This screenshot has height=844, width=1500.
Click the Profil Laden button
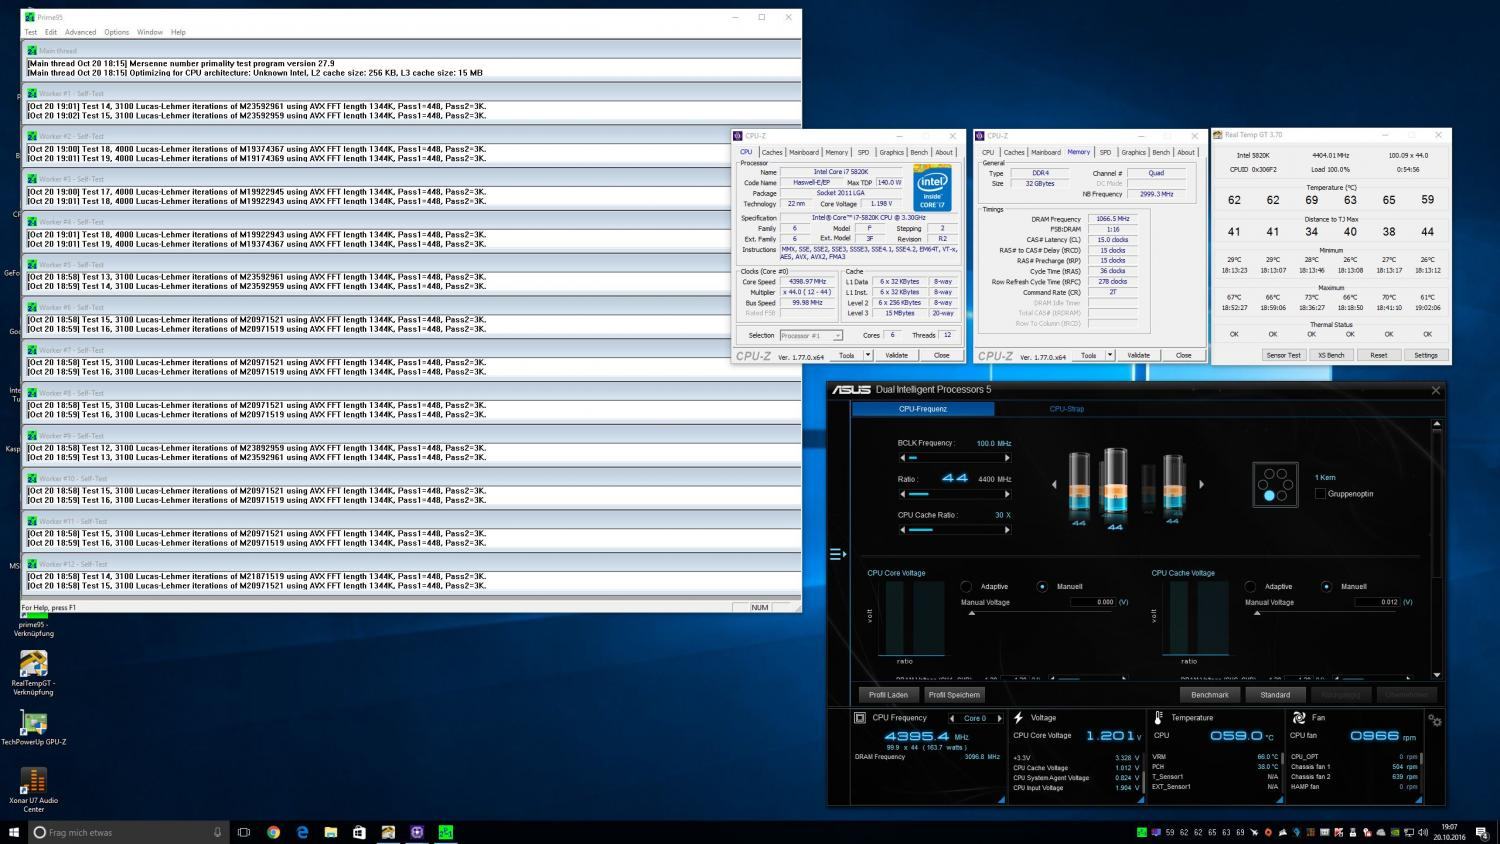(x=888, y=695)
